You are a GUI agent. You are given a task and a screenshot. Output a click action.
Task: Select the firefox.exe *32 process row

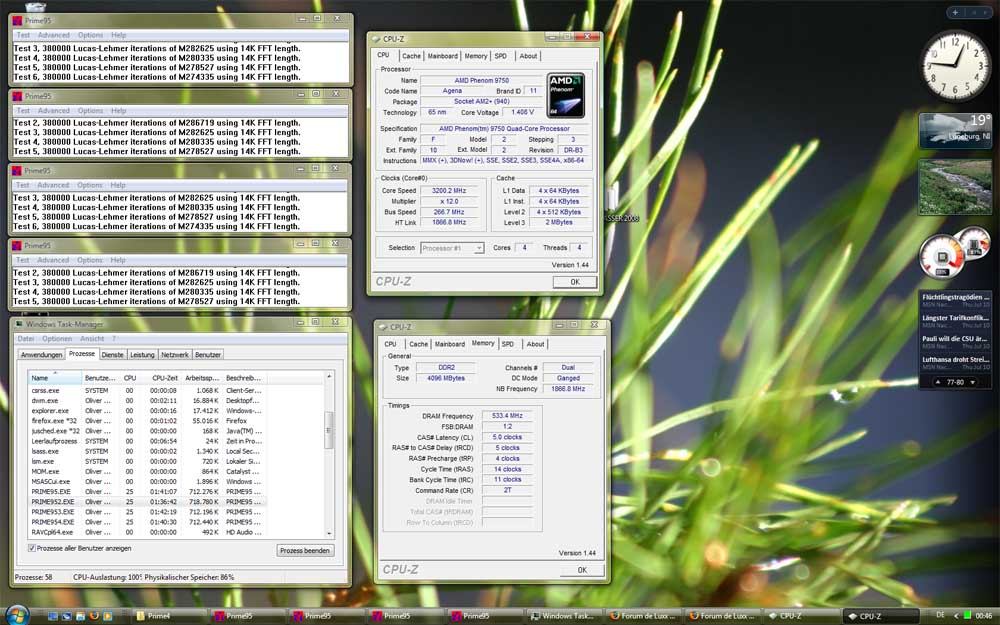click(147, 421)
